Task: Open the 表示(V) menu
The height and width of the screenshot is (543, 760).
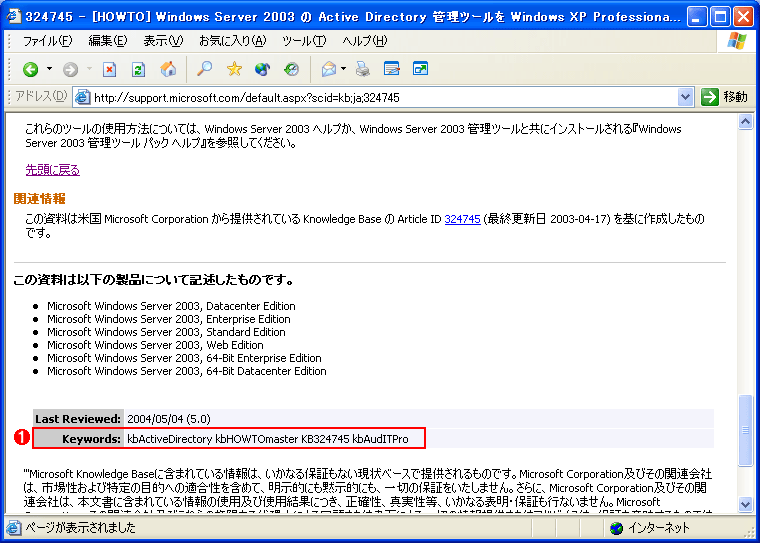Action: pos(163,41)
